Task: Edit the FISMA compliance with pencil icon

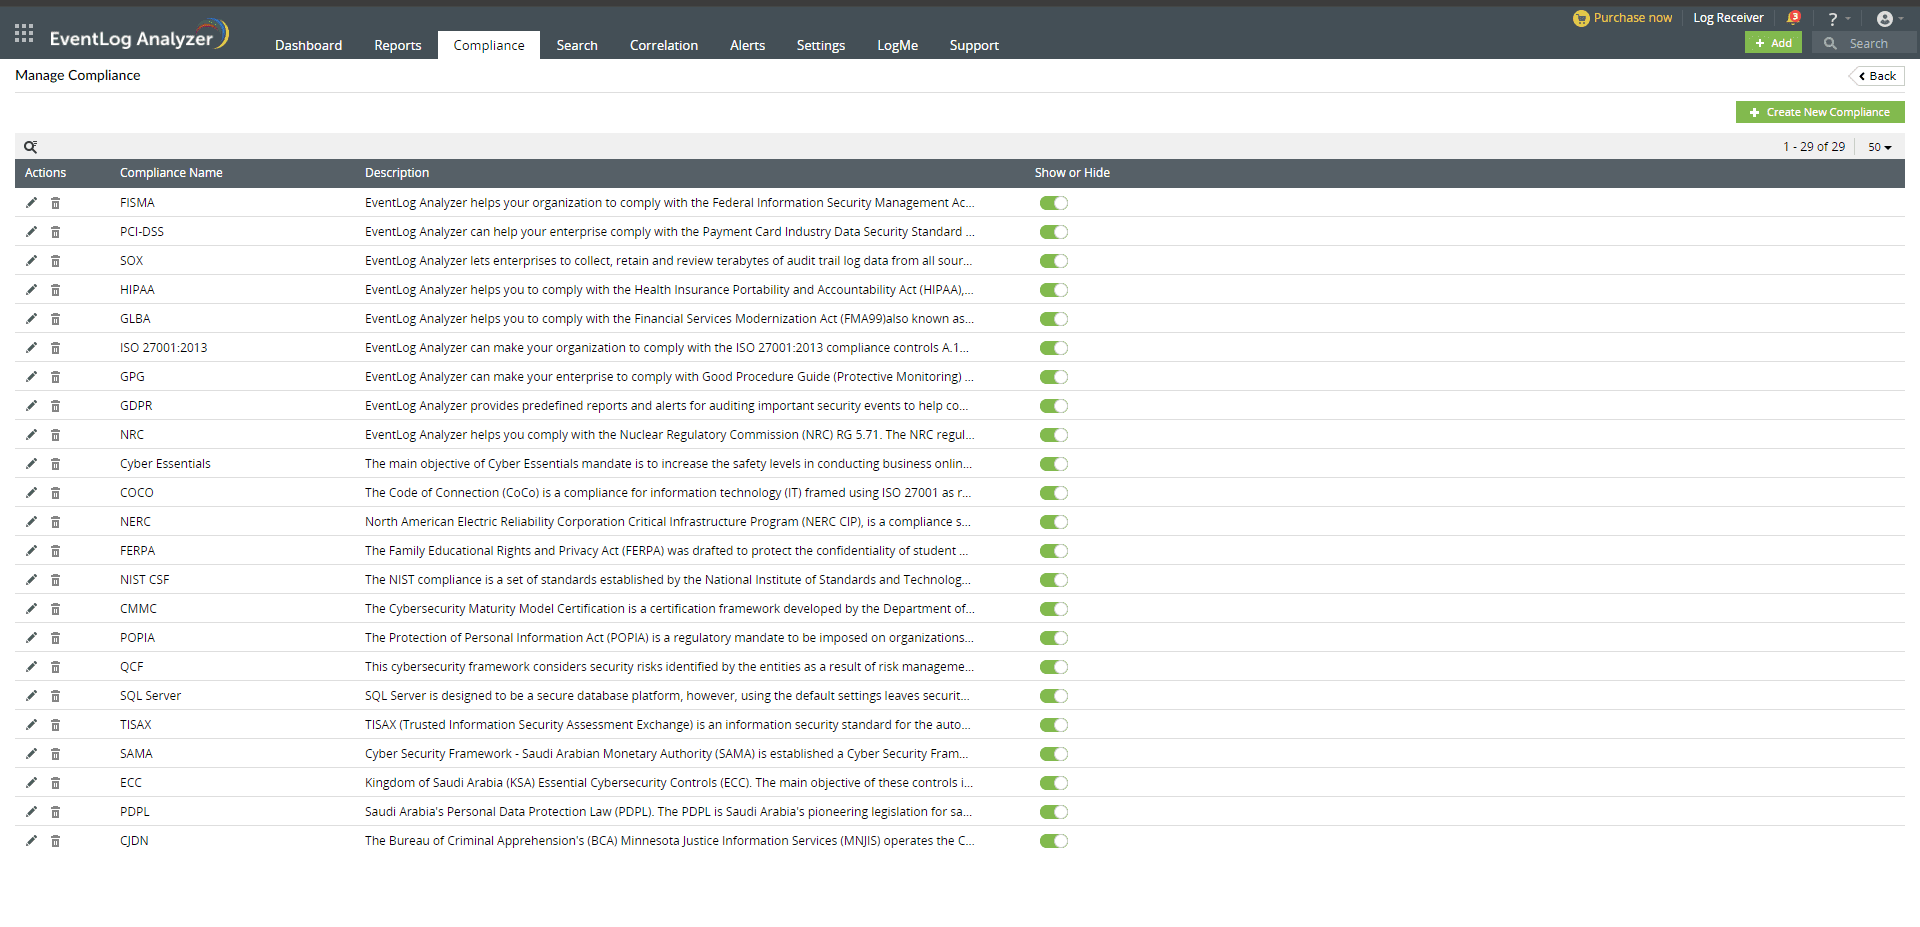Action: click(x=31, y=203)
